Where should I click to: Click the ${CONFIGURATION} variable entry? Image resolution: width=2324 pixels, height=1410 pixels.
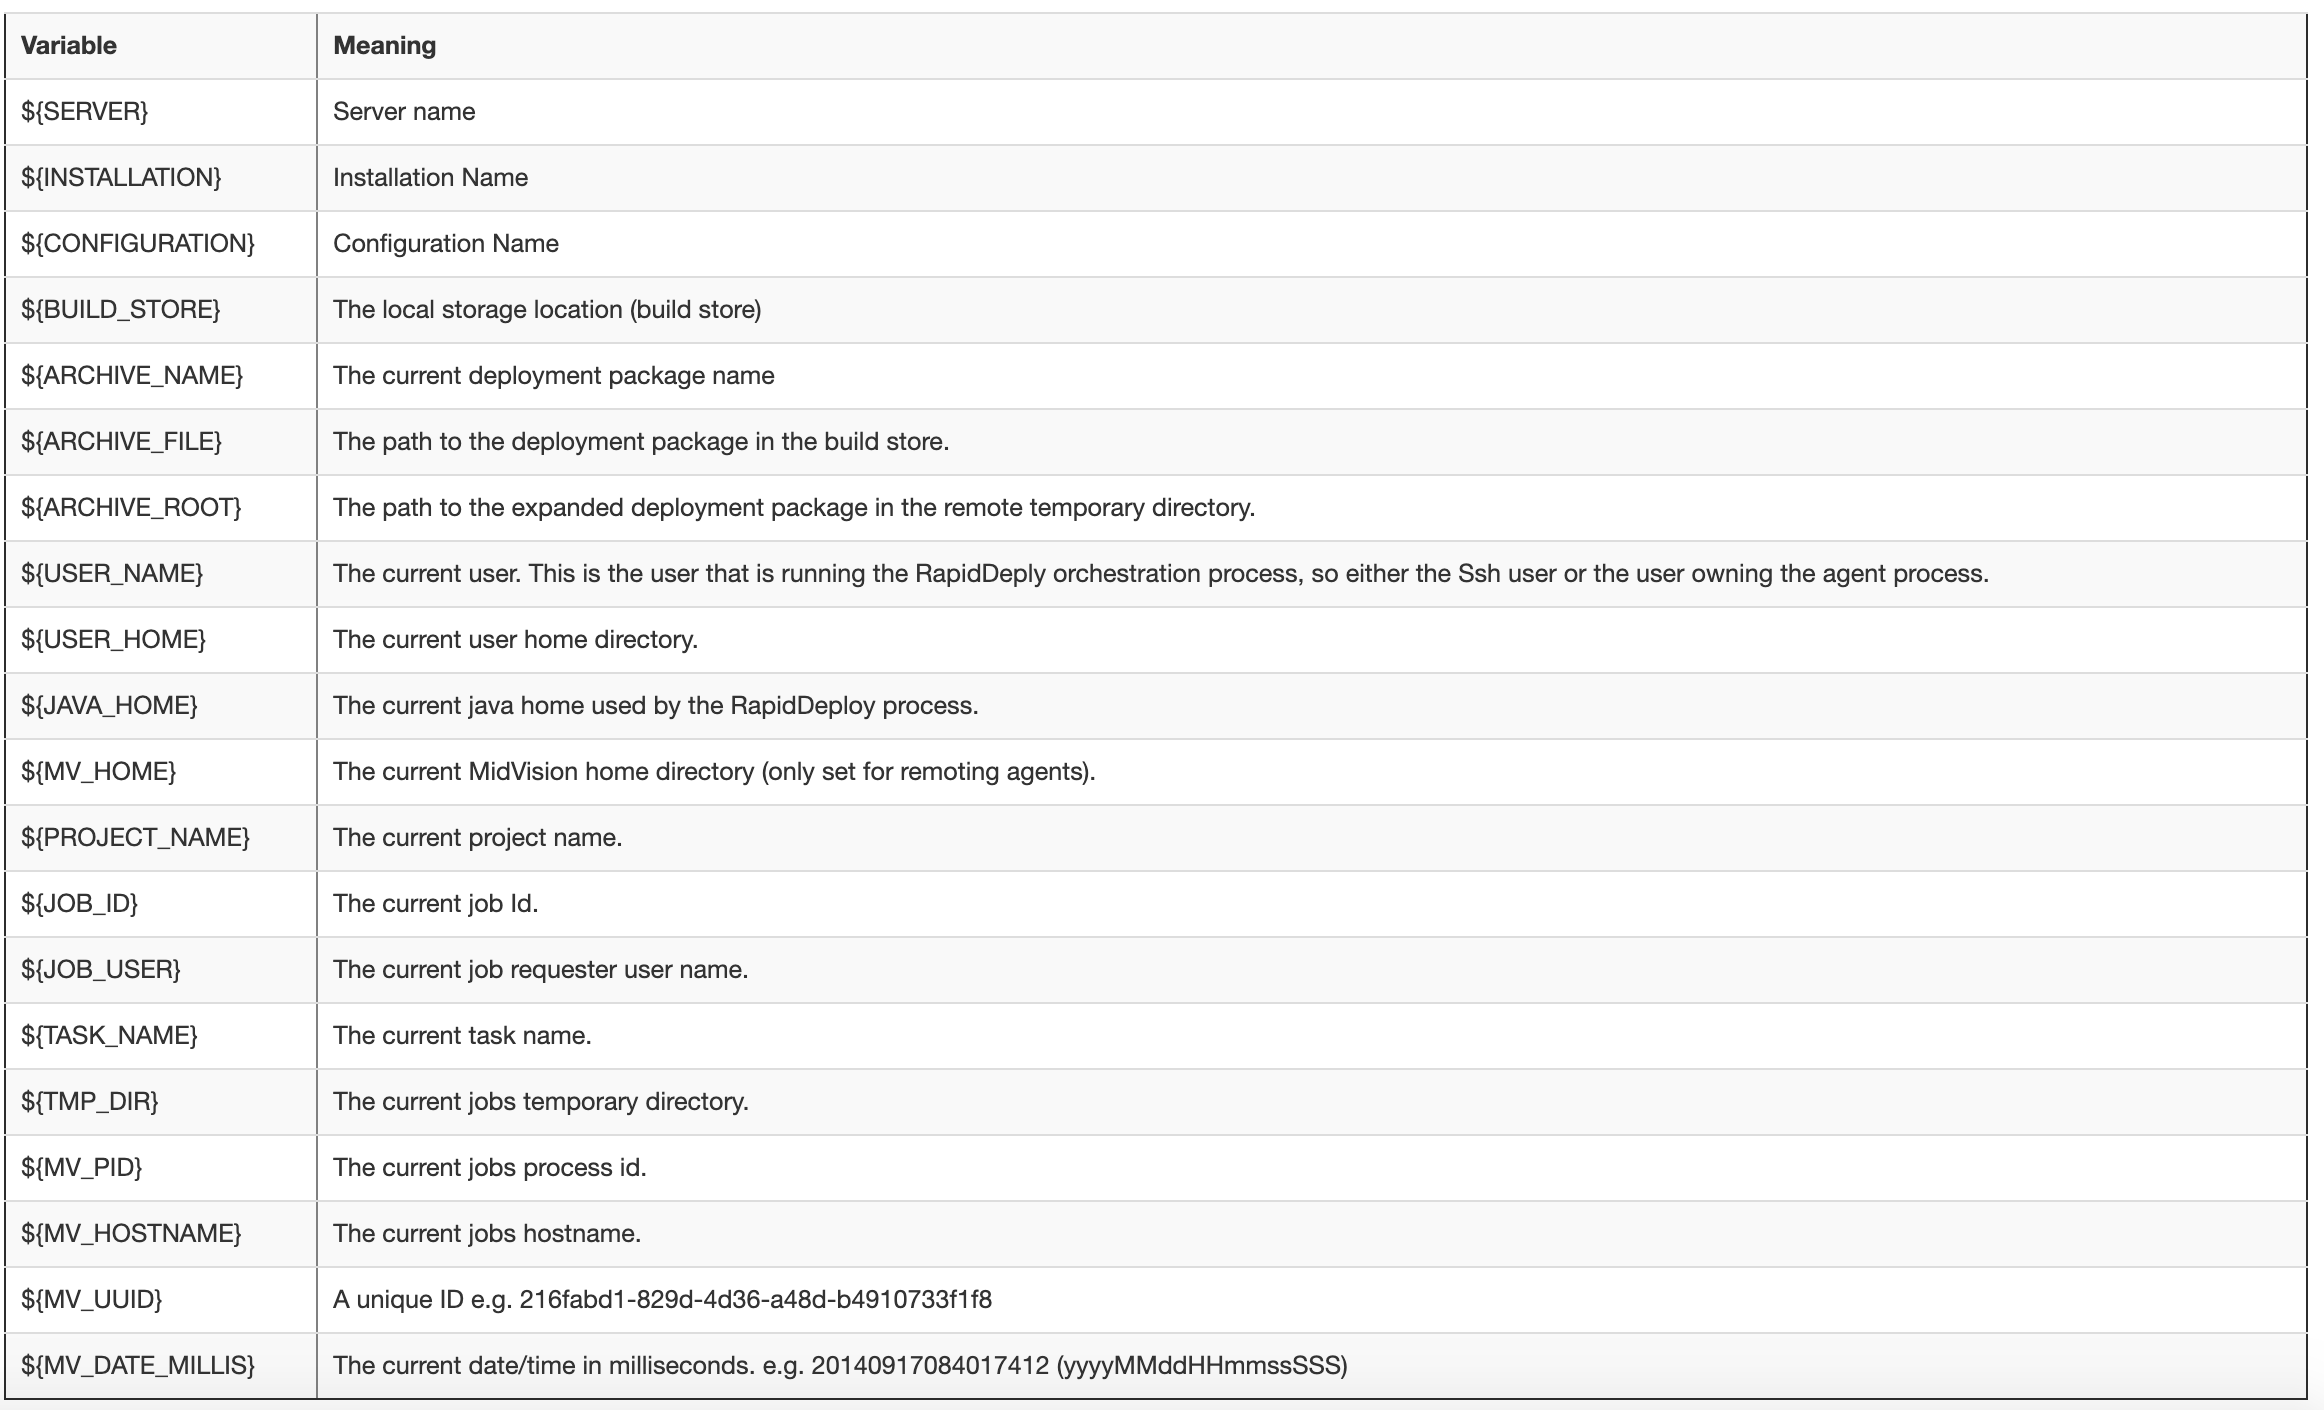pyautogui.click(x=138, y=244)
